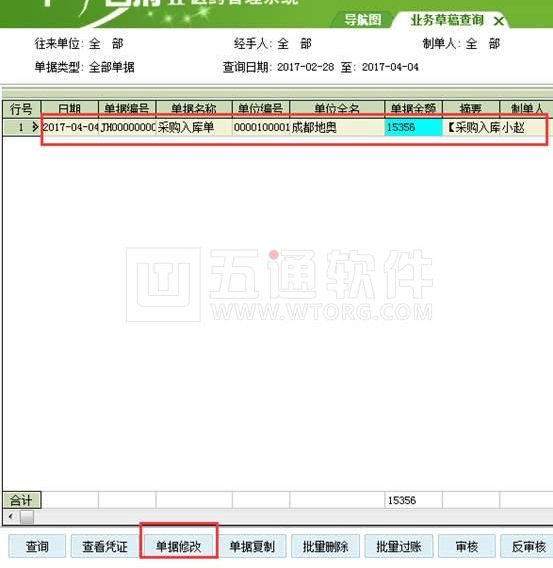Click 批量删除 to batch delete

(326, 546)
